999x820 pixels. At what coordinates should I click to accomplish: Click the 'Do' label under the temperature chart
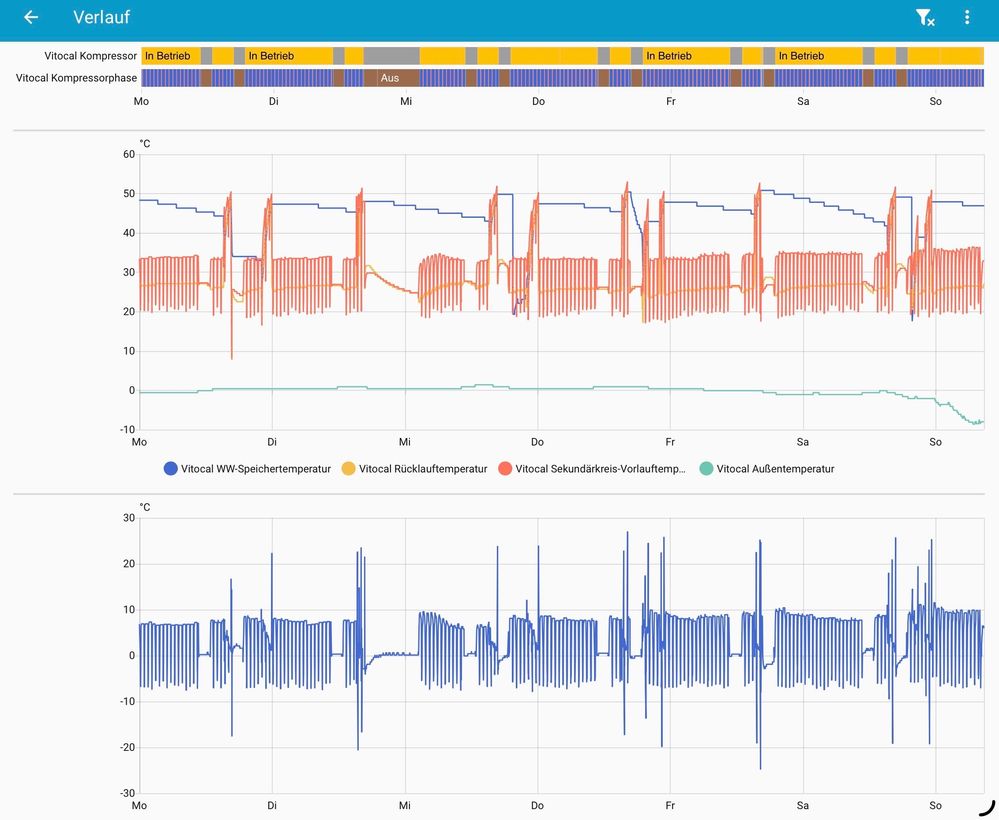pos(537,442)
